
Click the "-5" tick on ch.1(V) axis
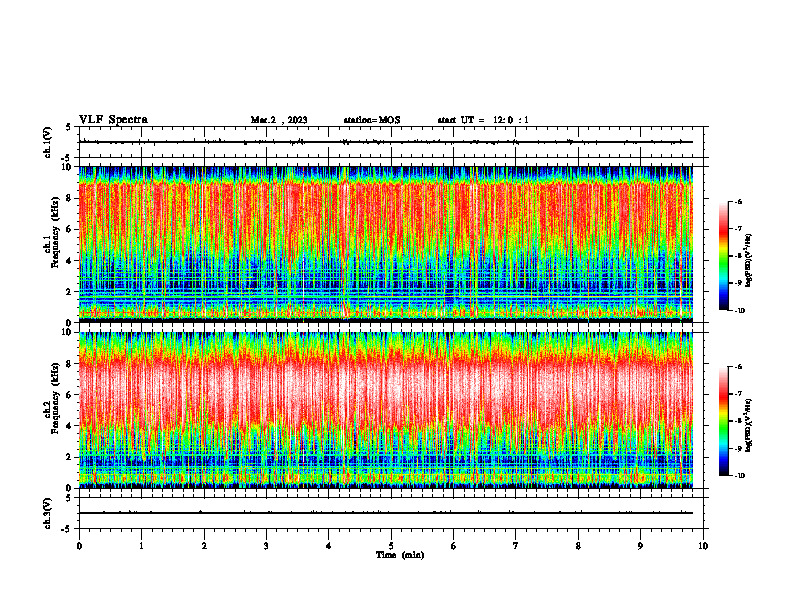tap(67, 158)
